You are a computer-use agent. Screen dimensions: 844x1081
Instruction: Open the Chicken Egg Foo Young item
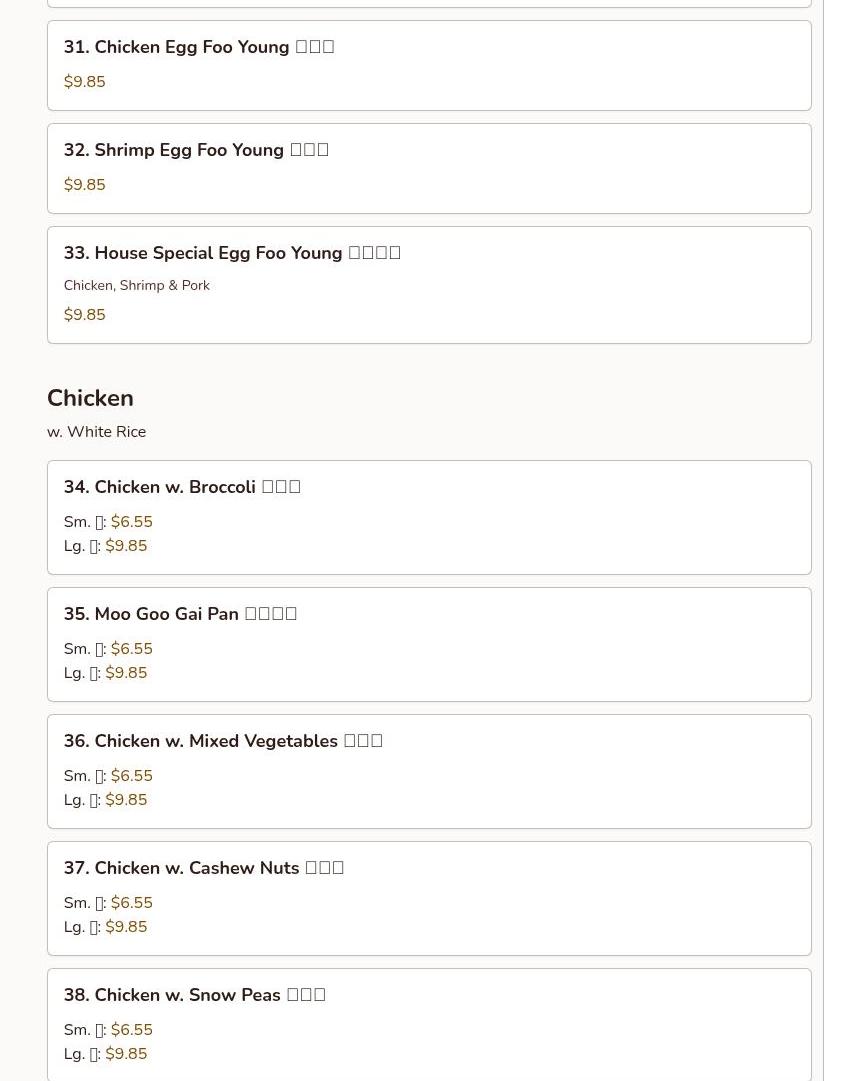pos(429,65)
